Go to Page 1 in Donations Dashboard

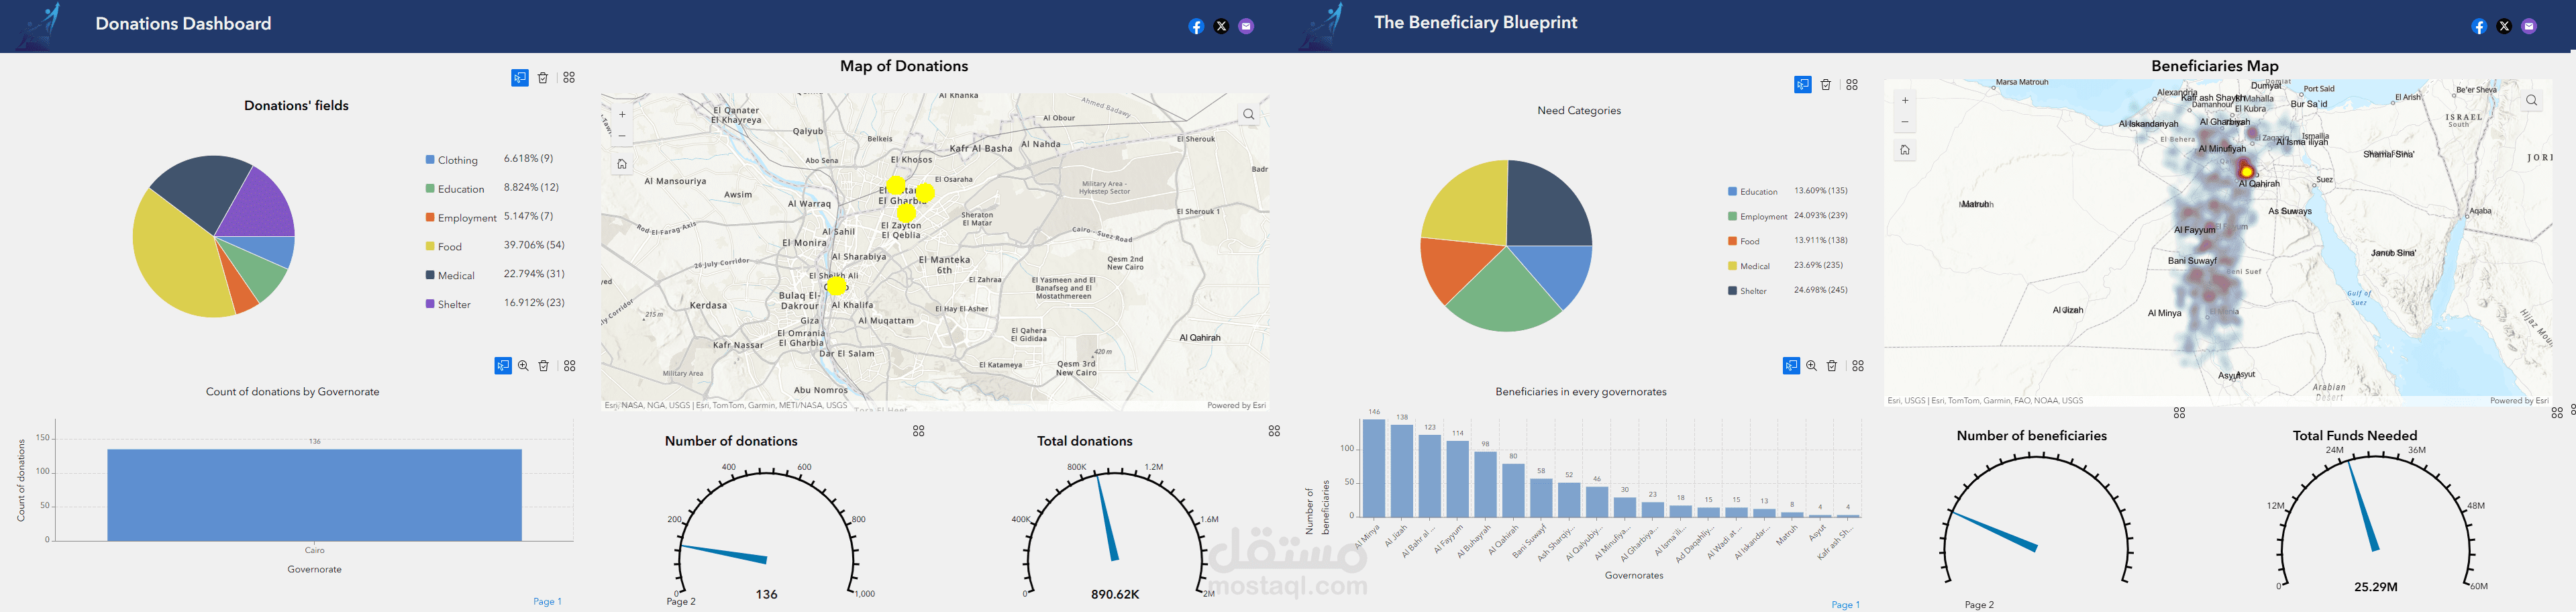click(547, 602)
